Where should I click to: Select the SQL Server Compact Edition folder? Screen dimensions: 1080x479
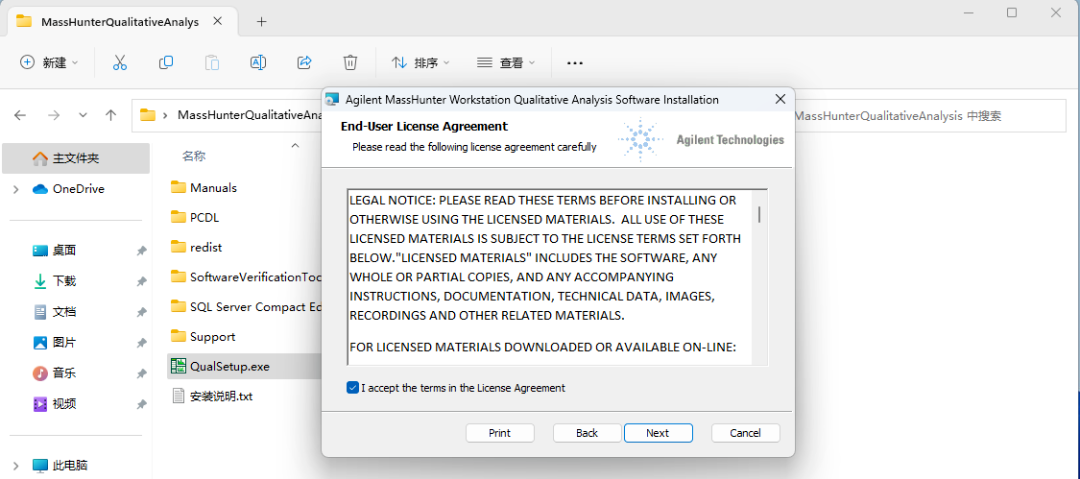(247, 307)
